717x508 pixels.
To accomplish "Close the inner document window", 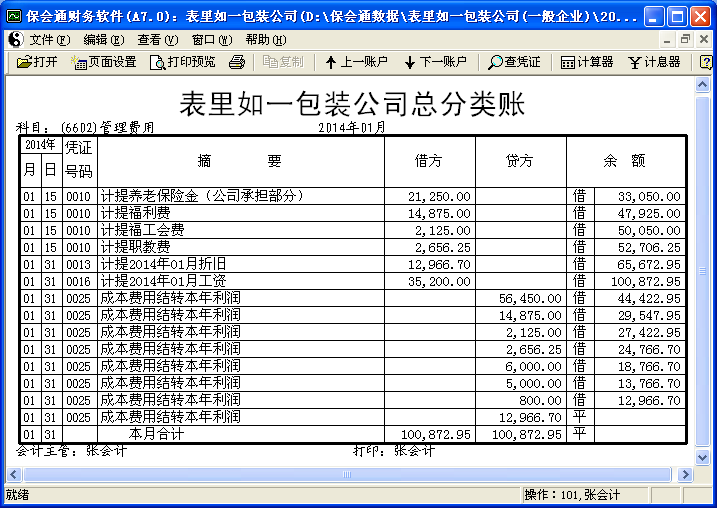I will tap(704, 39).
